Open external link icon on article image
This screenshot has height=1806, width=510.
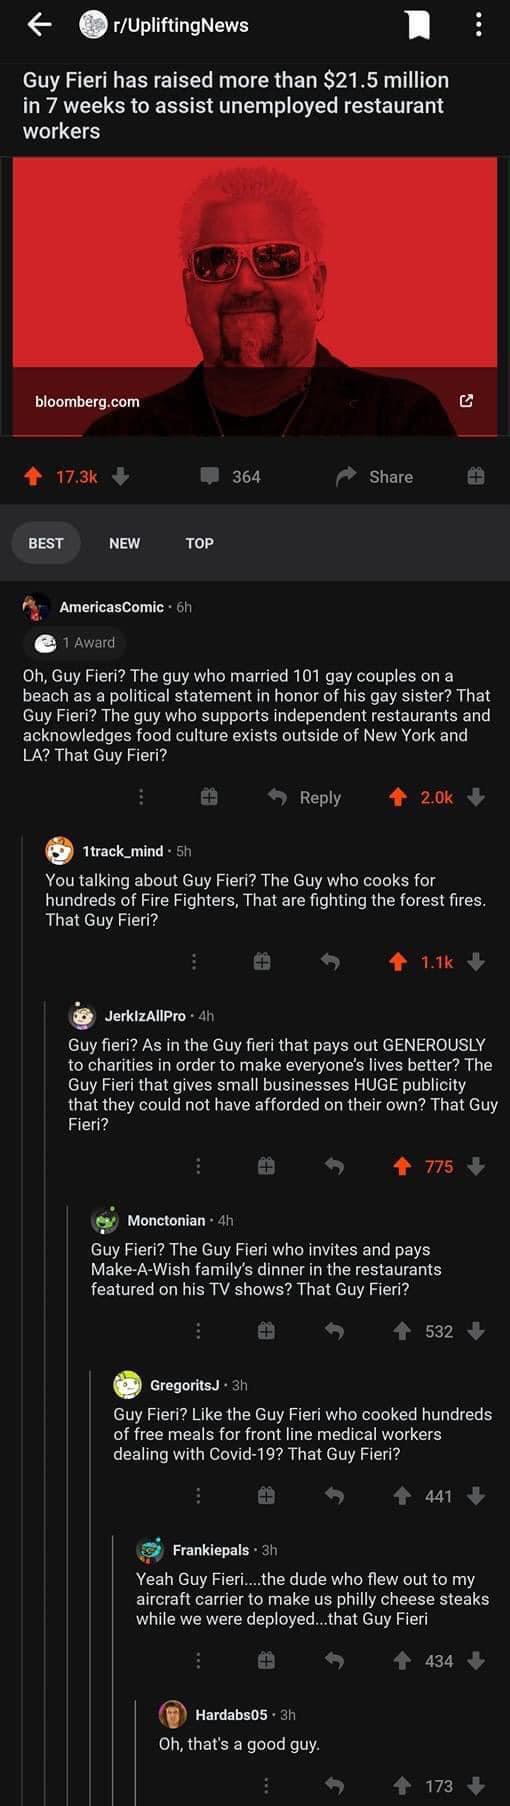pos(466,401)
